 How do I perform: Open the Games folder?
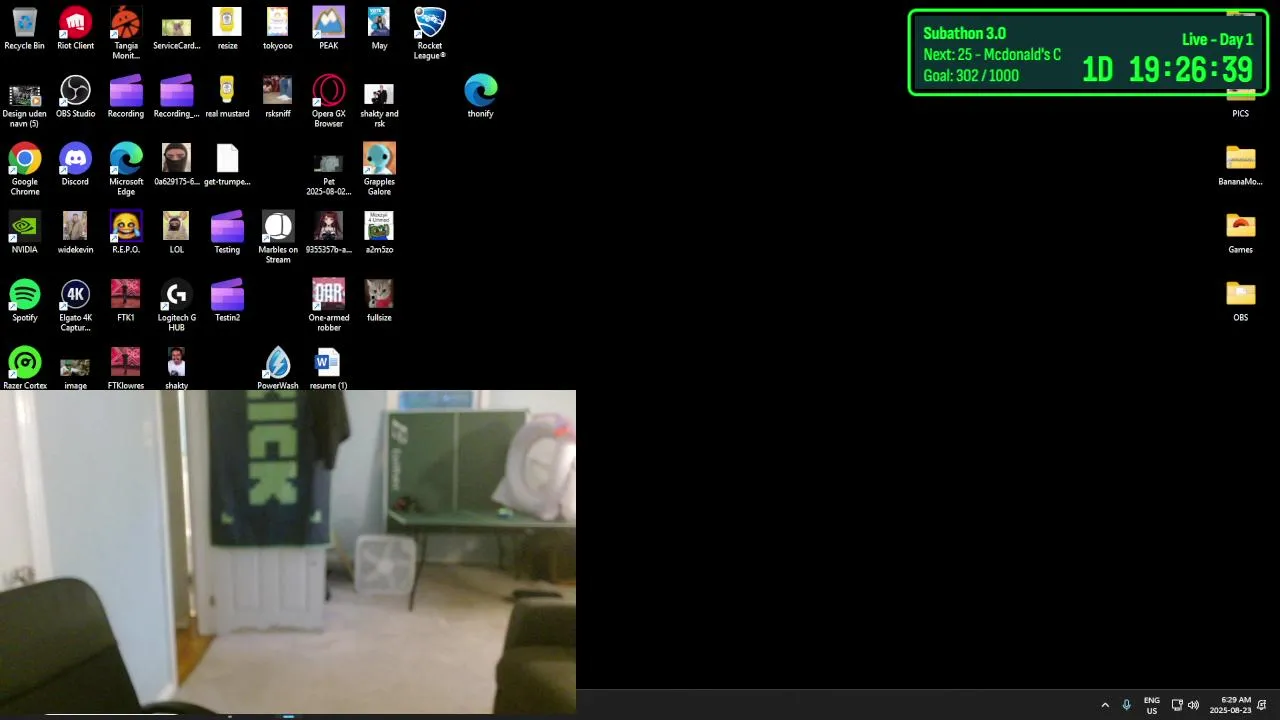(x=1240, y=233)
